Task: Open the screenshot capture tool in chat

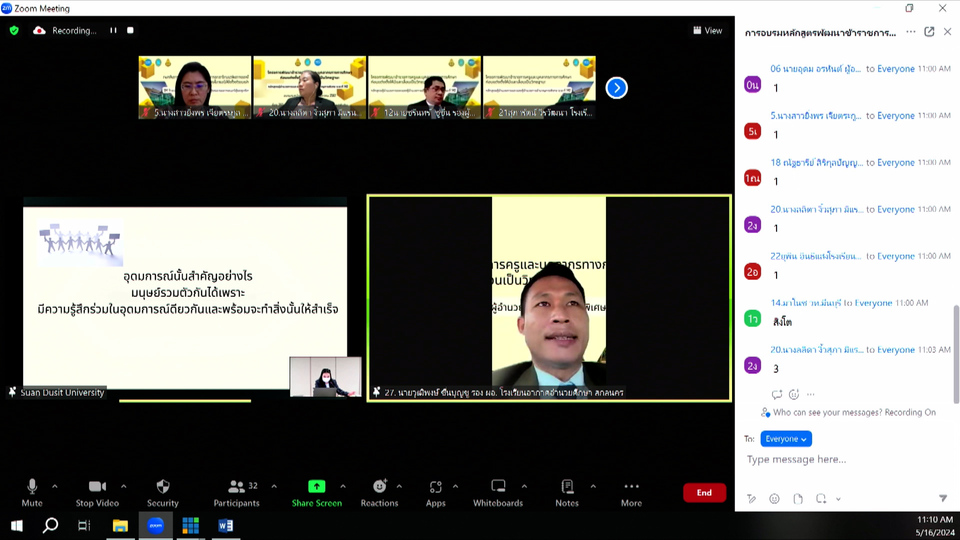Action: pos(821,499)
